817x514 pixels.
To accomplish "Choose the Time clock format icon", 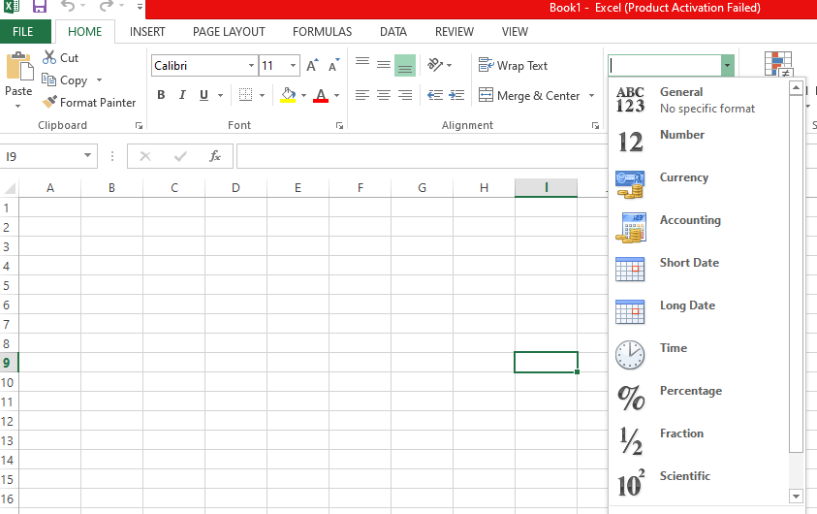I will [x=630, y=355].
